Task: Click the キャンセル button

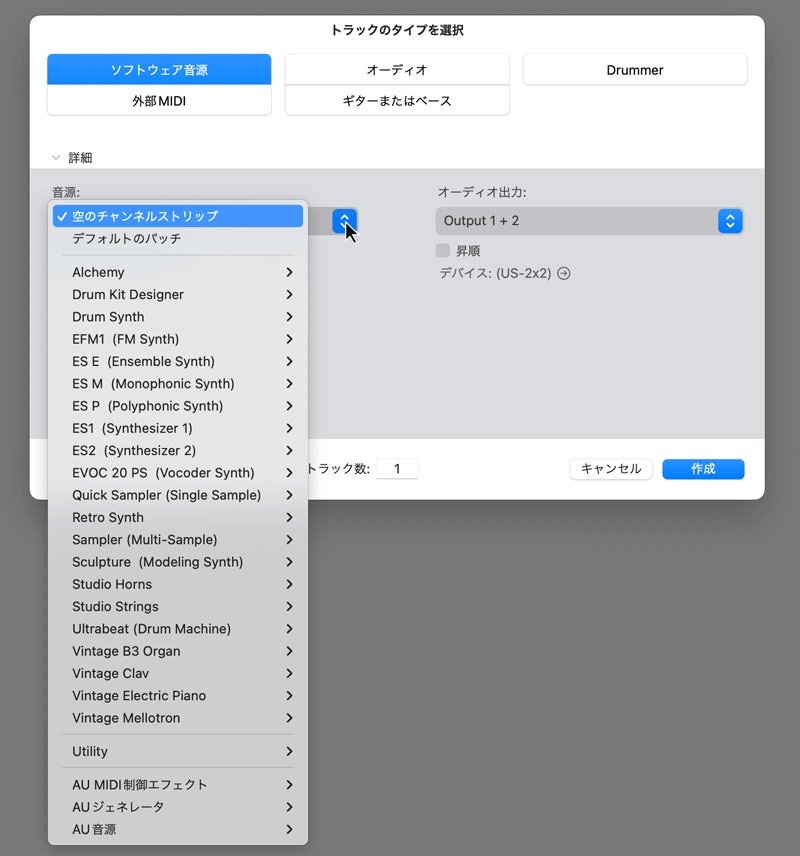Action: [611, 469]
